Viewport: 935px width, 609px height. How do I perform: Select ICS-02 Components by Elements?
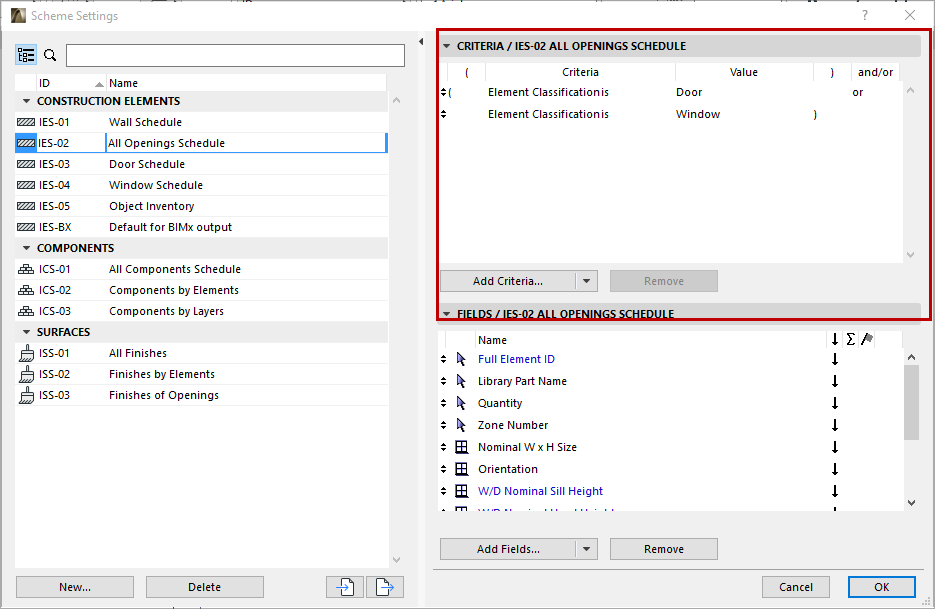click(x=201, y=290)
